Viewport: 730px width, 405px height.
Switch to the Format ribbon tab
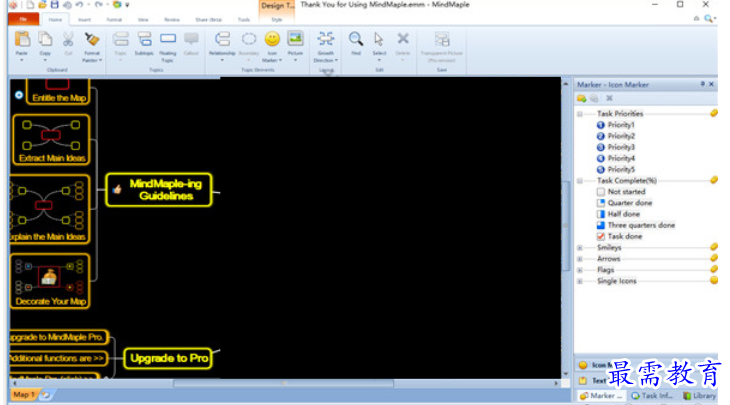click(x=114, y=20)
